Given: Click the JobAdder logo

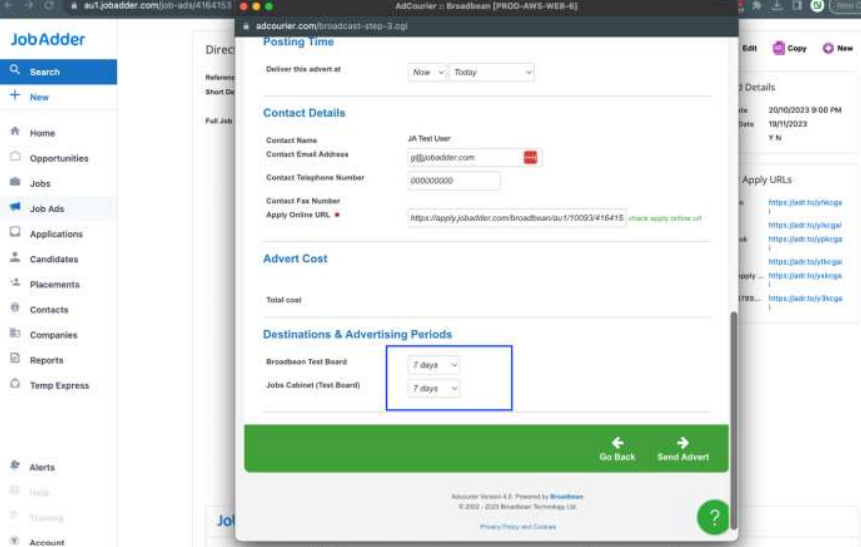Looking at the screenshot, I should 48,40.
